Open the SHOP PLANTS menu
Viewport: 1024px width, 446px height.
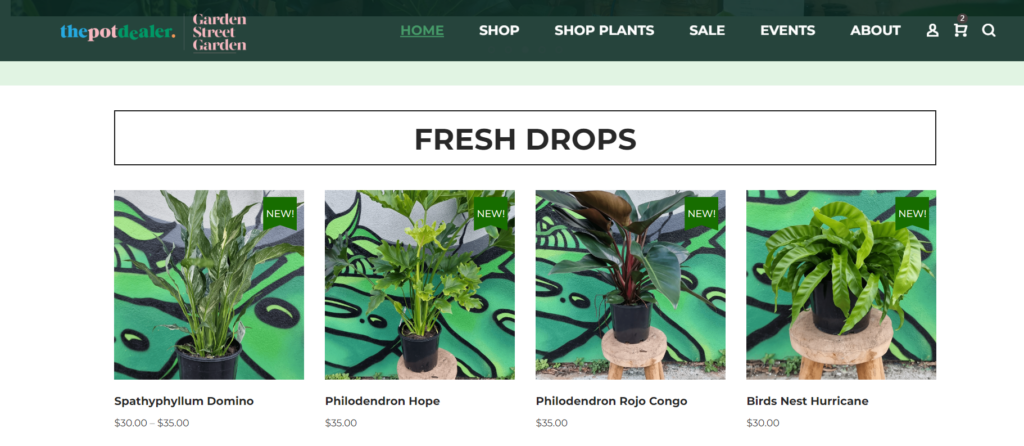[x=604, y=31]
